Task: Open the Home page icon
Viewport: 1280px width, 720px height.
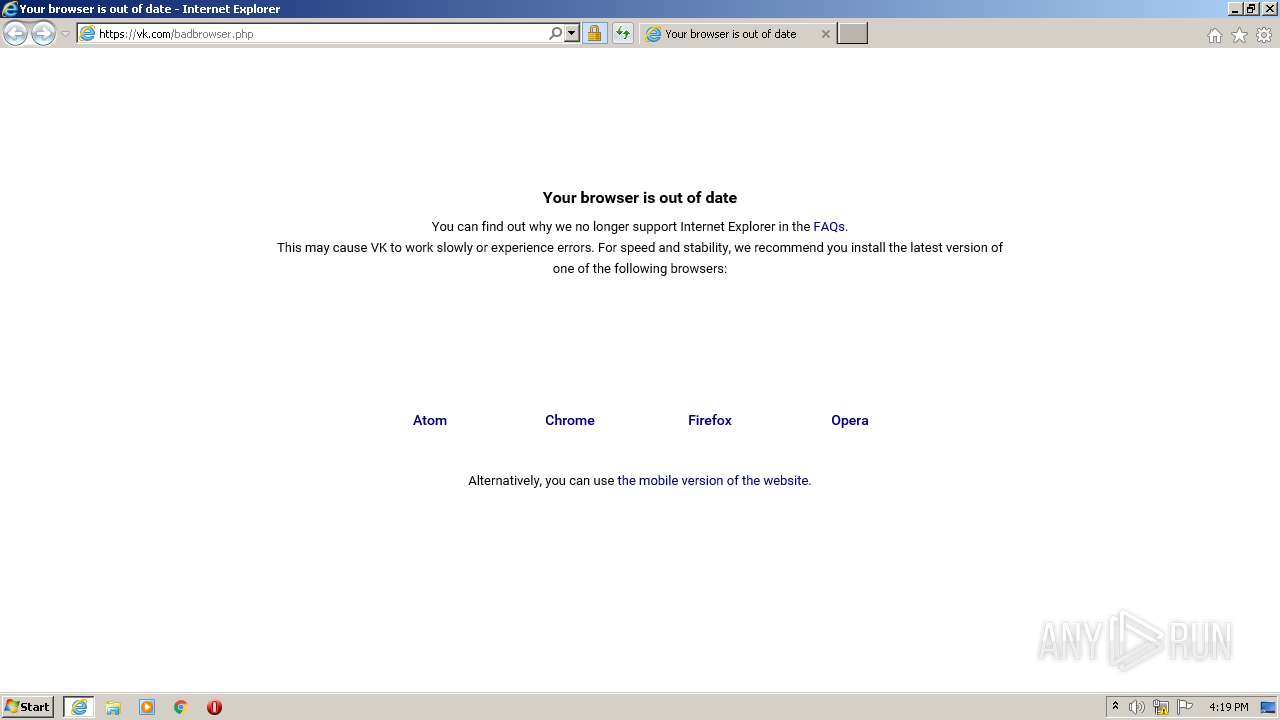Action: tap(1214, 35)
